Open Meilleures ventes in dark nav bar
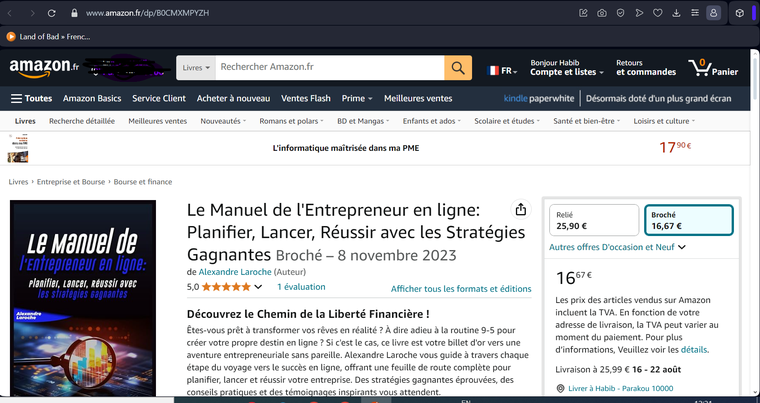760x403 pixels. [418, 98]
